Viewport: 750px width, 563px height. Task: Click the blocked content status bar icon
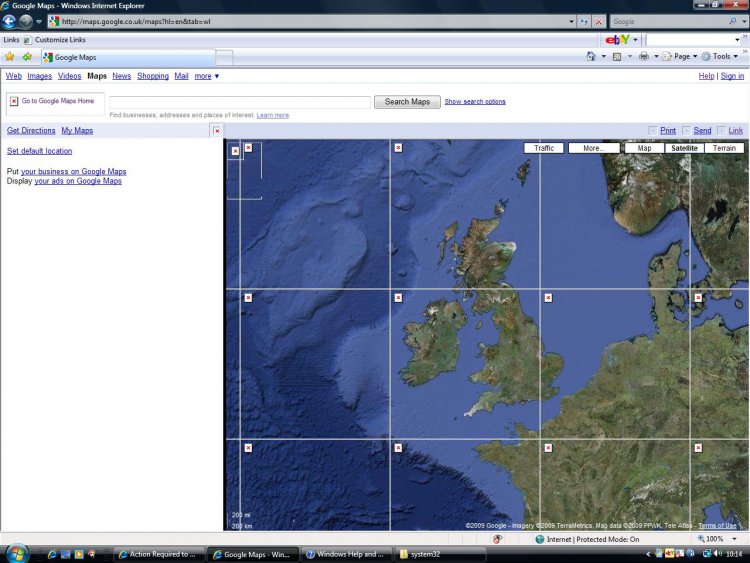click(497, 539)
